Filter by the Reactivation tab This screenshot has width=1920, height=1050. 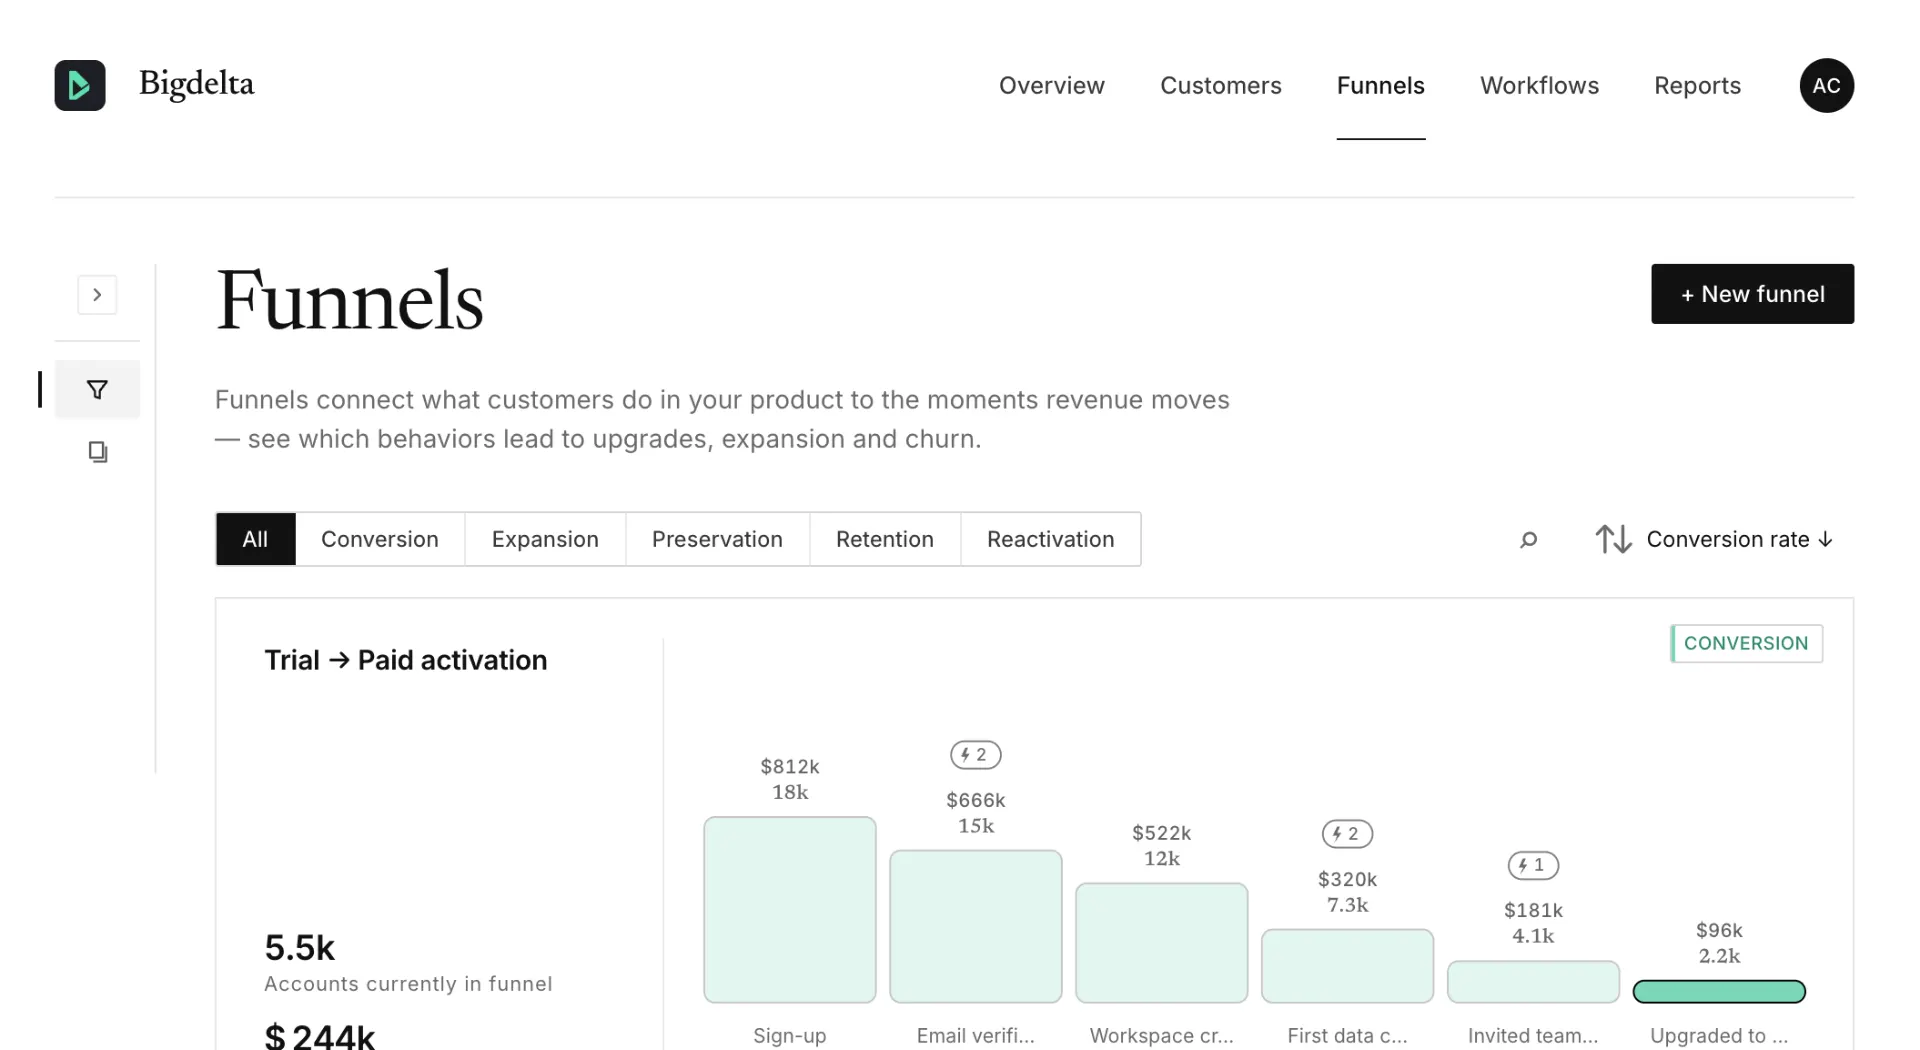(1050, 539)
